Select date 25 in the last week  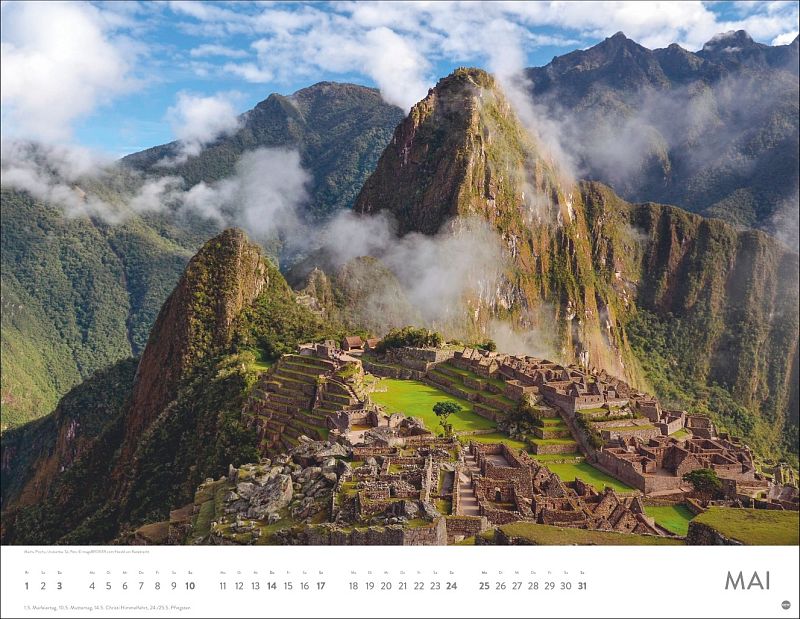pyautogui.click(x=484, y=586)
